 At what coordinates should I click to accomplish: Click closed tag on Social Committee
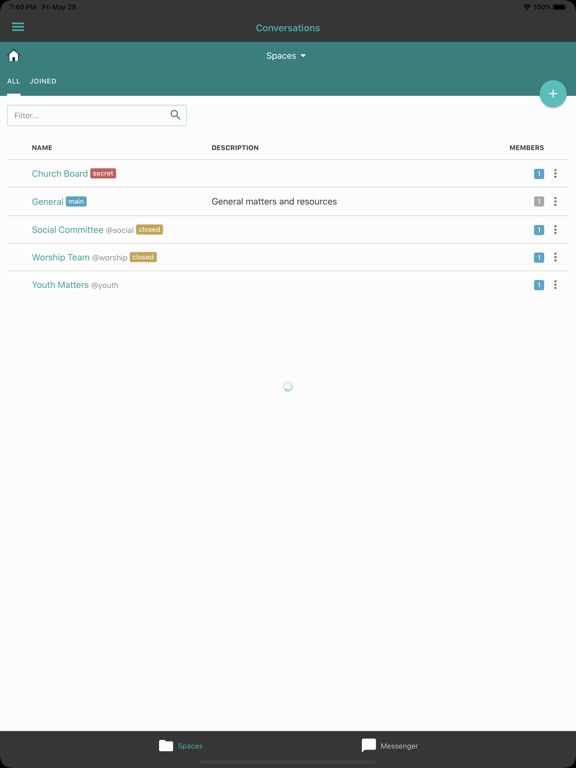click(x=149, y=230)
